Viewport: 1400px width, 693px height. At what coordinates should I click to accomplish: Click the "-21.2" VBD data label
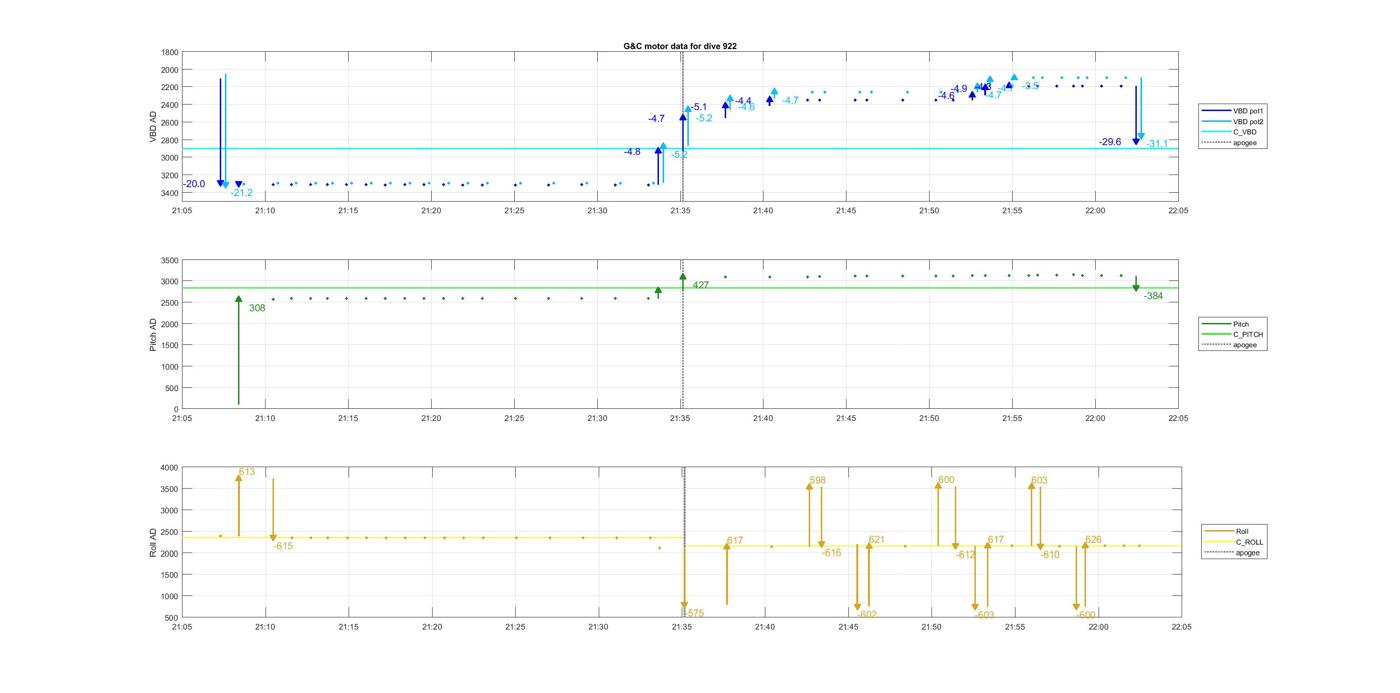point(242,193)
